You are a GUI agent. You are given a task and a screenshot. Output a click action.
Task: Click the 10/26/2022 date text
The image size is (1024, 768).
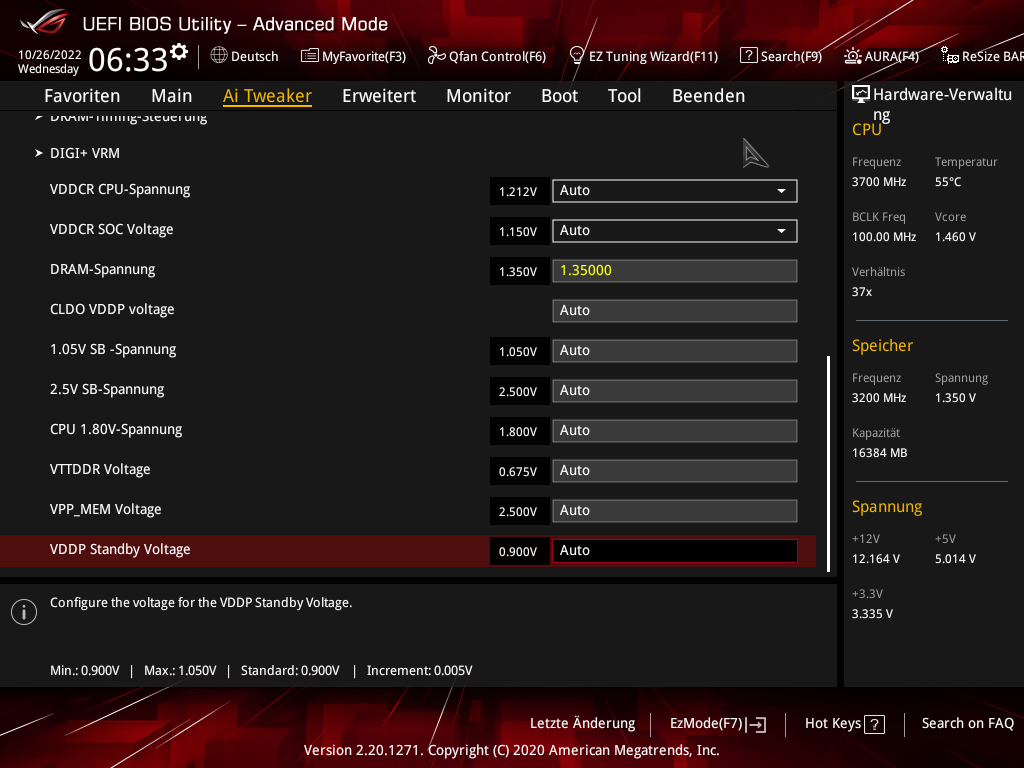coord(50,55)
